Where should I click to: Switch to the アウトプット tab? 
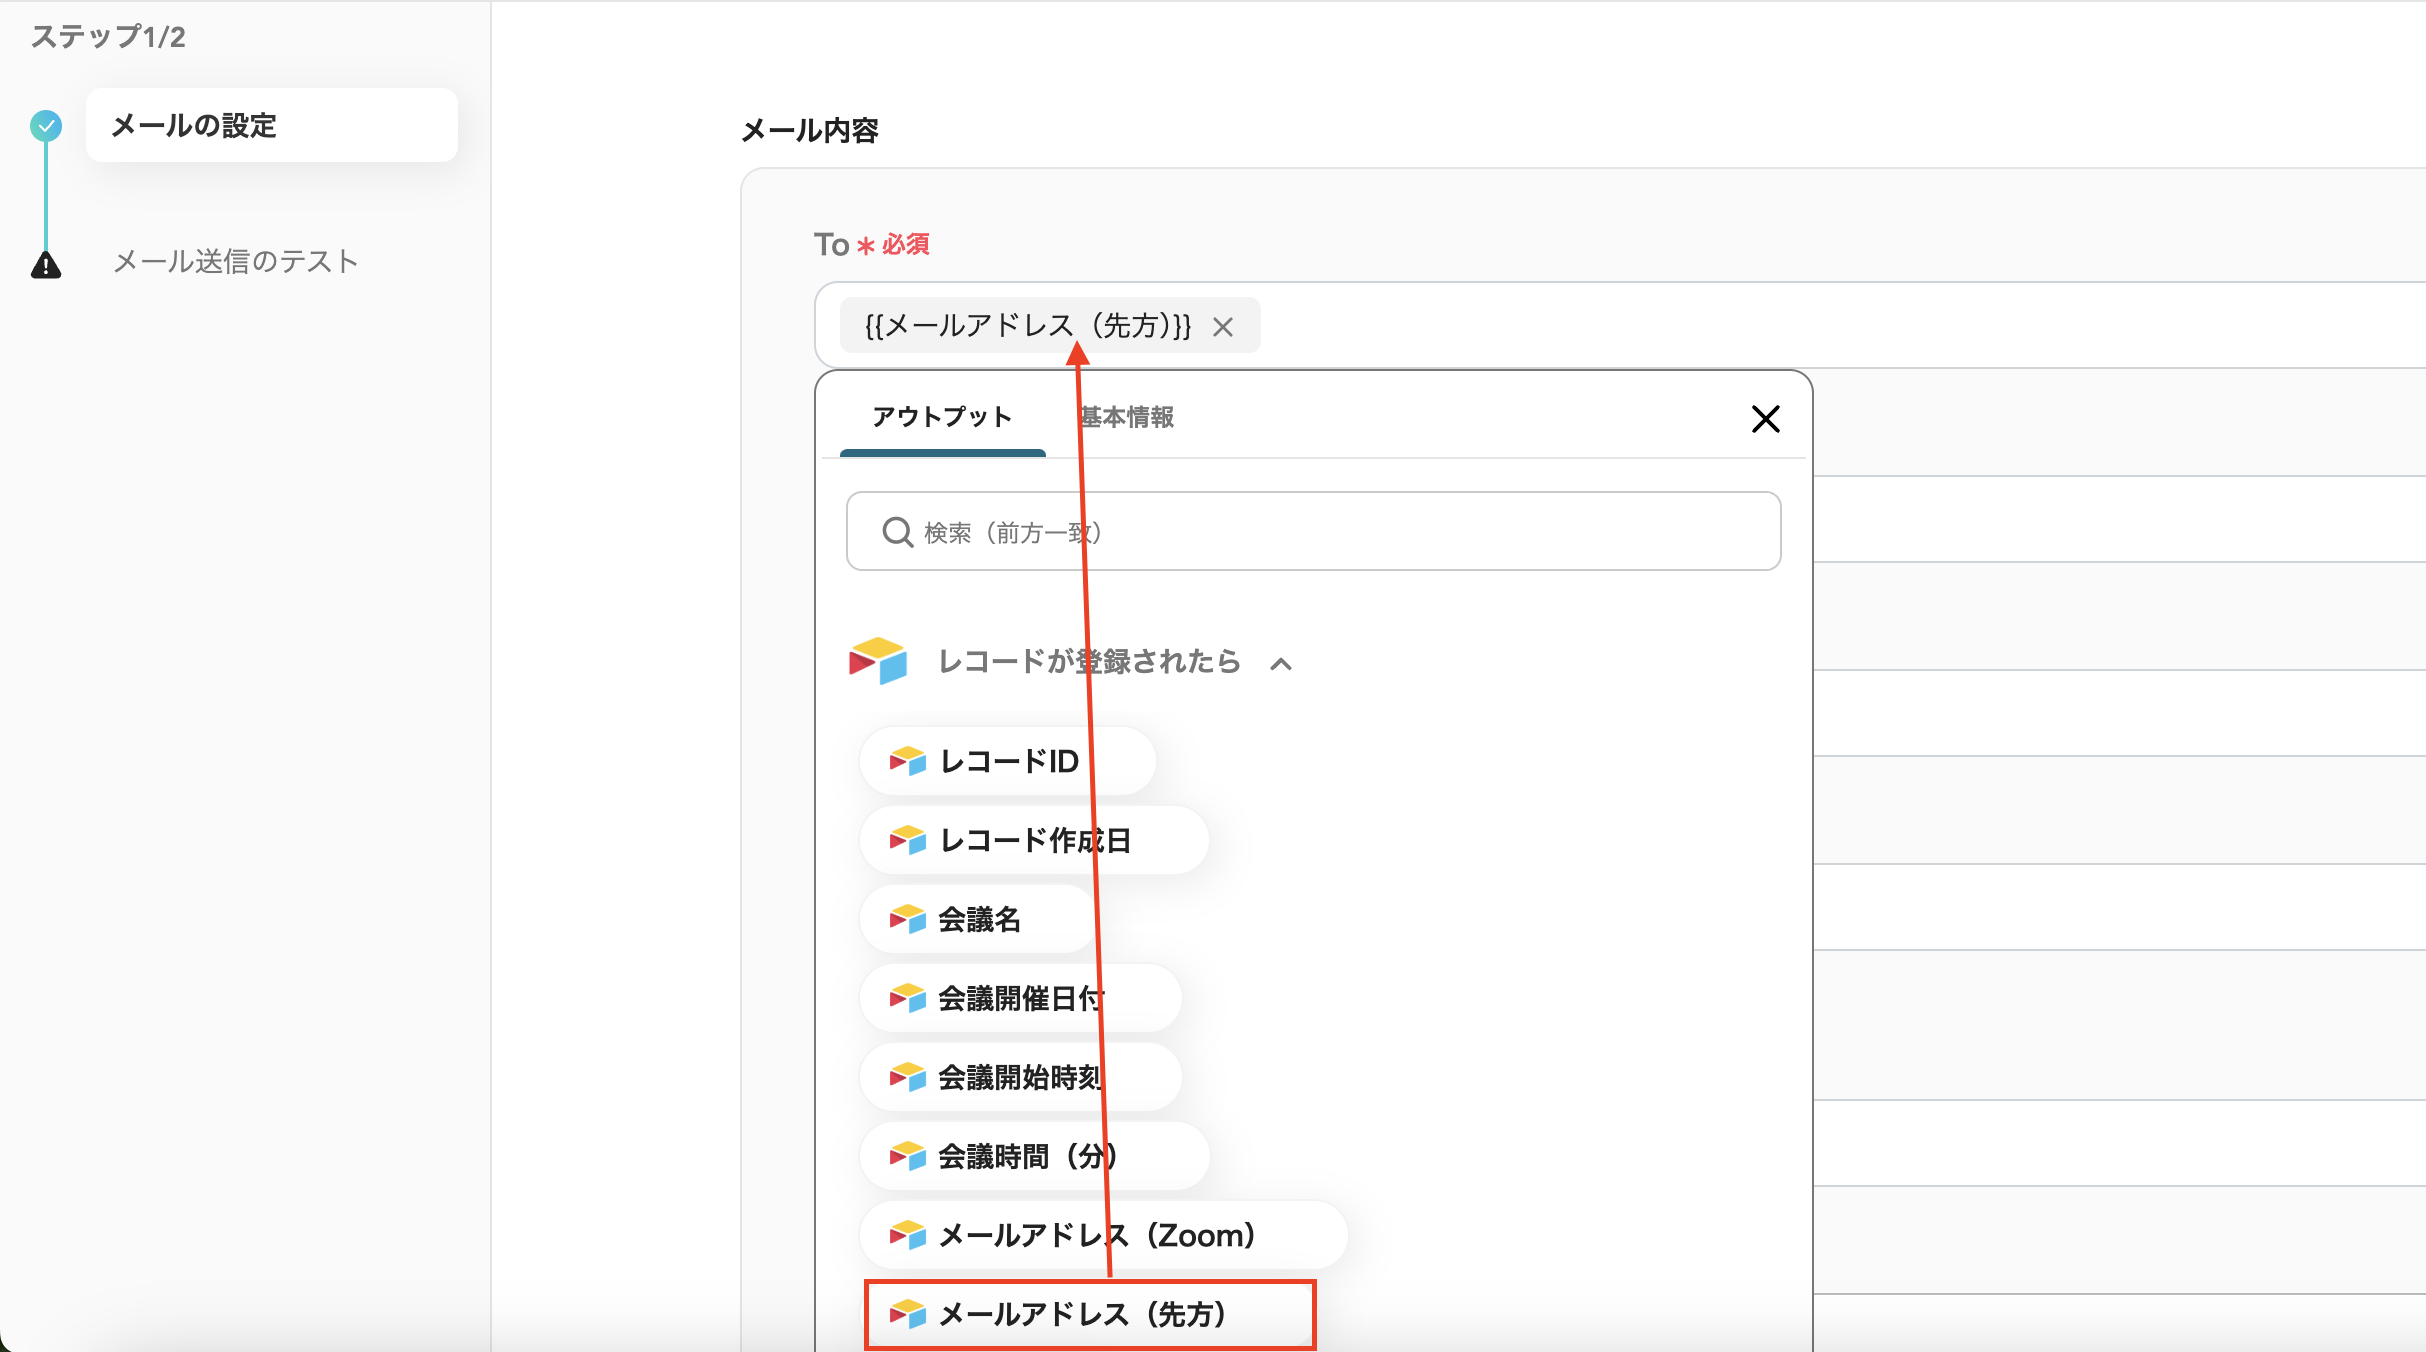click(941, 417)
